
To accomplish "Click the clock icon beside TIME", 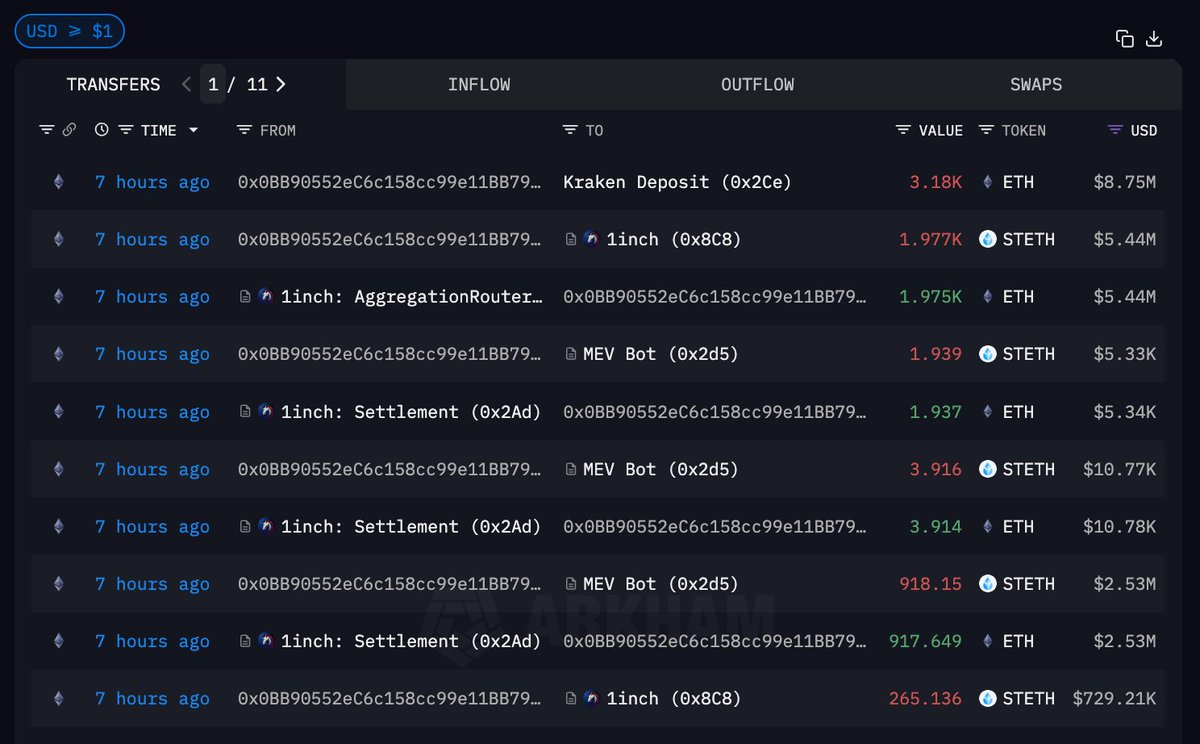I will [102, 130].
